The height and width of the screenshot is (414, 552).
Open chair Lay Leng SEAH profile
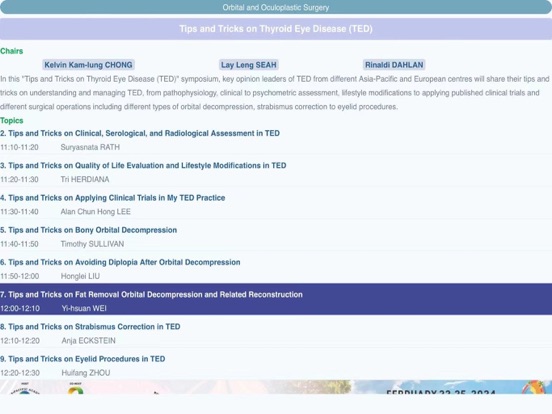point(249,65)
